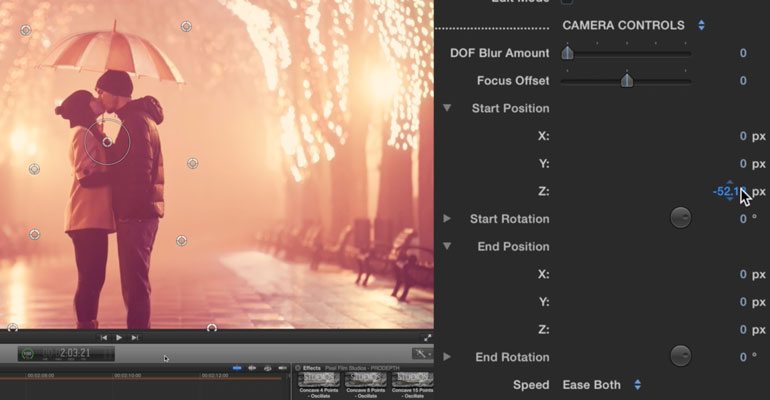
Task: Click the End Rotation degree value
Action: coord(743,357)
